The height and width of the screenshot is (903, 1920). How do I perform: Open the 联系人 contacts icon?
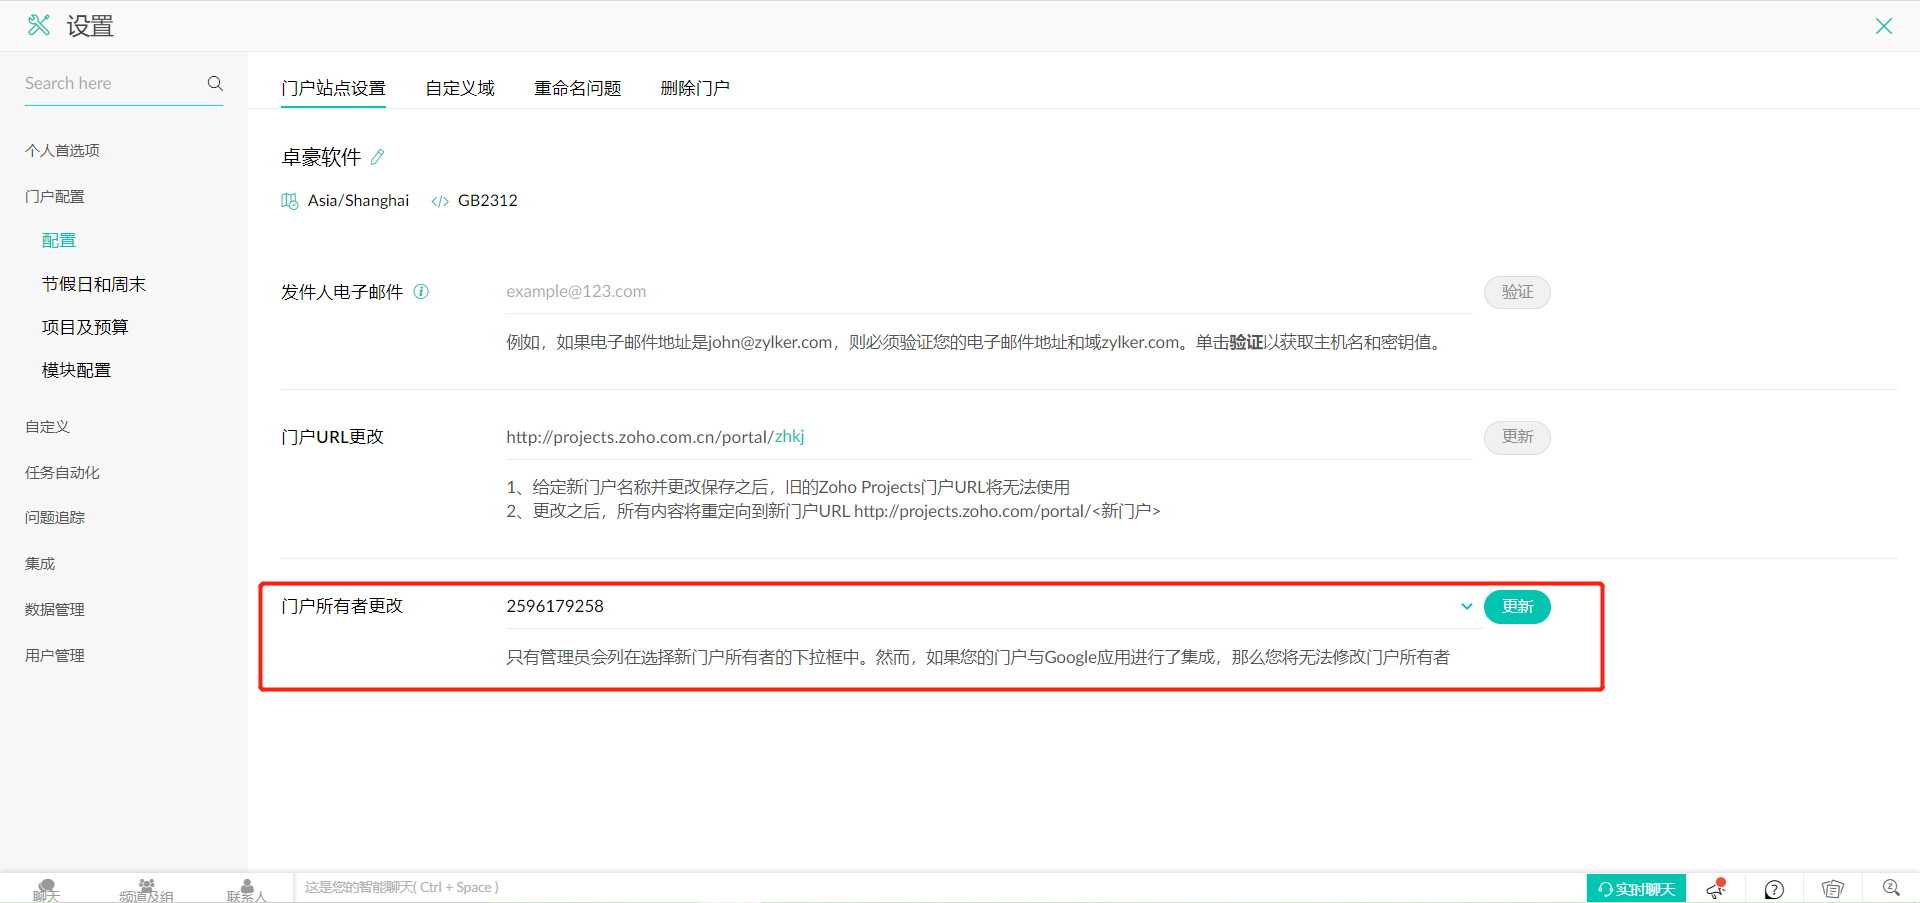(x=246, y=889)
